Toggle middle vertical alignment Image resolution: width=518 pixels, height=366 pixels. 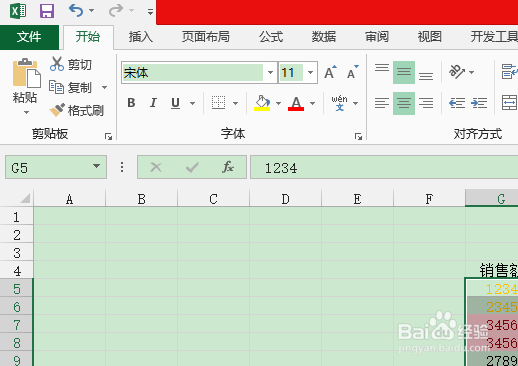coord(404,72)
